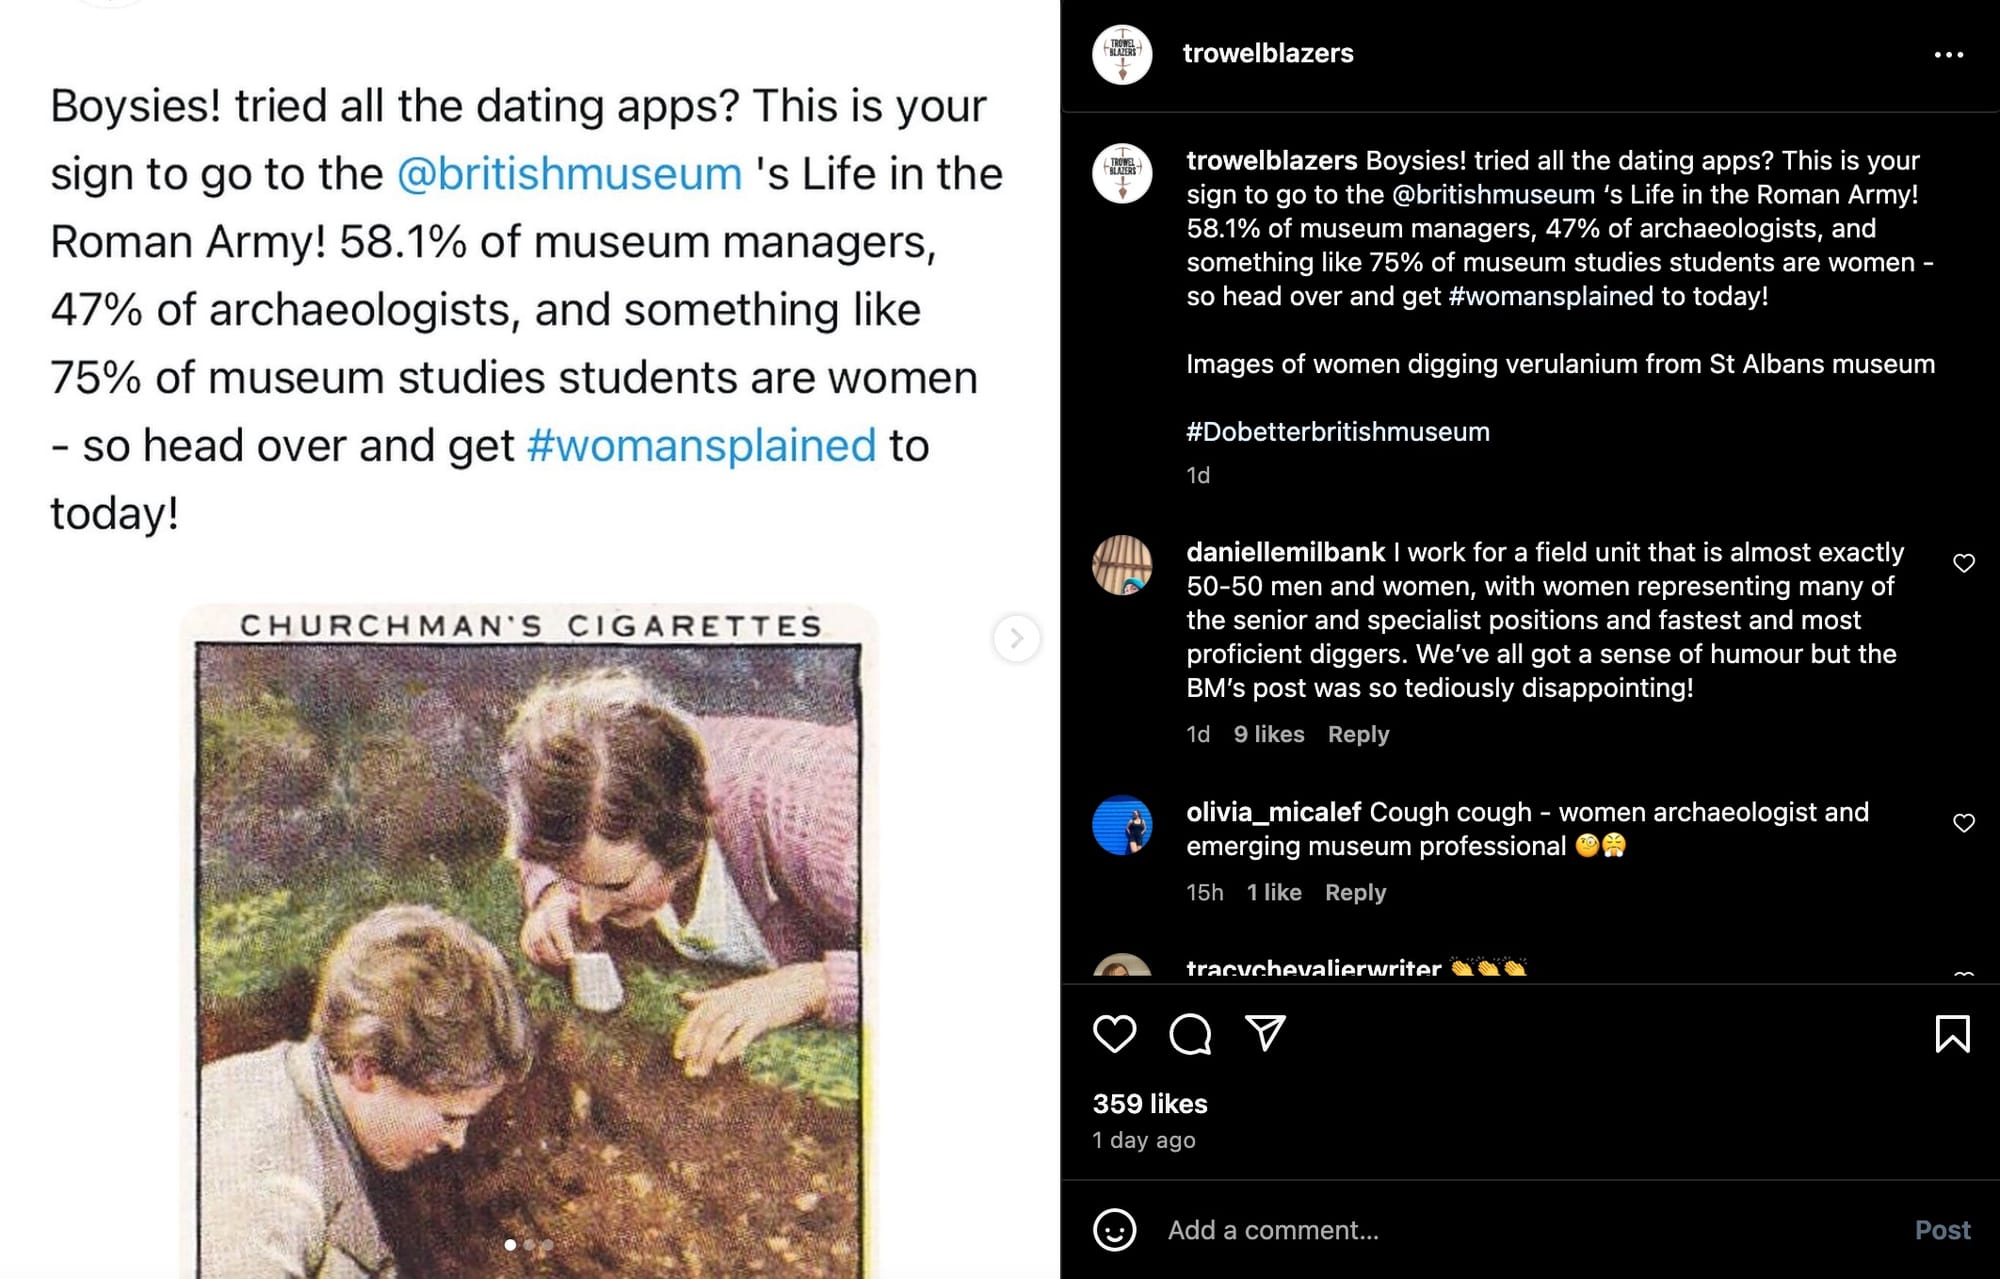Open the three-dot more options menu

click(1948, 55)
